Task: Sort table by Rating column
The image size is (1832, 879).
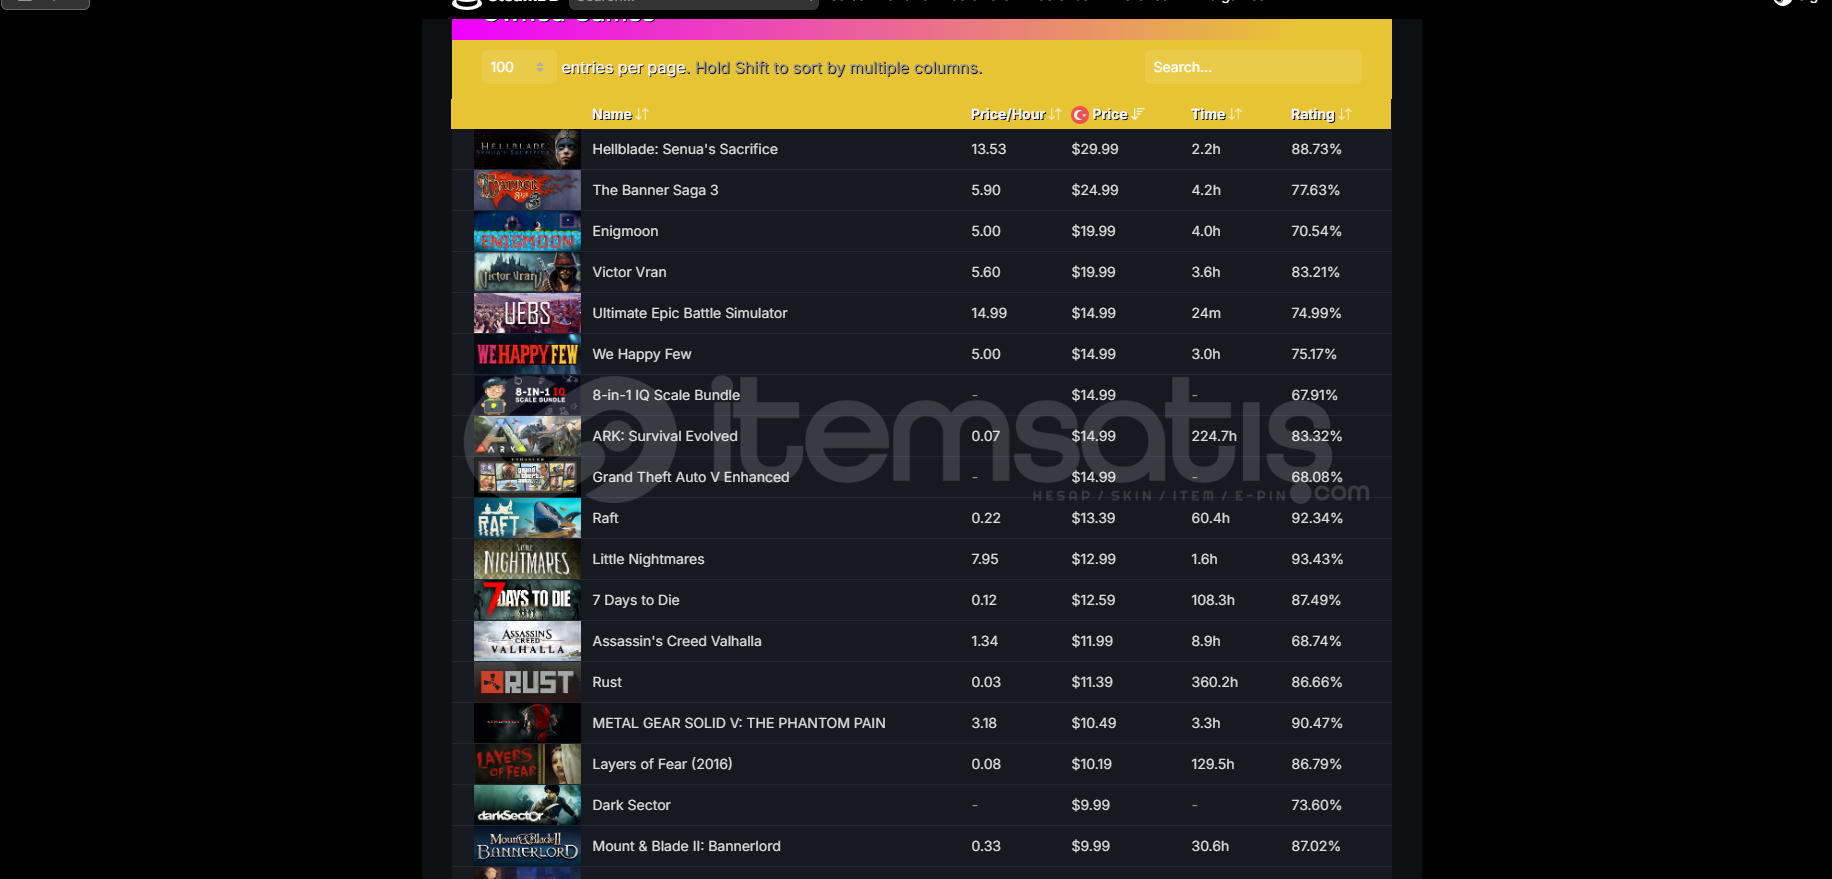Action: tap(1320, 114)
